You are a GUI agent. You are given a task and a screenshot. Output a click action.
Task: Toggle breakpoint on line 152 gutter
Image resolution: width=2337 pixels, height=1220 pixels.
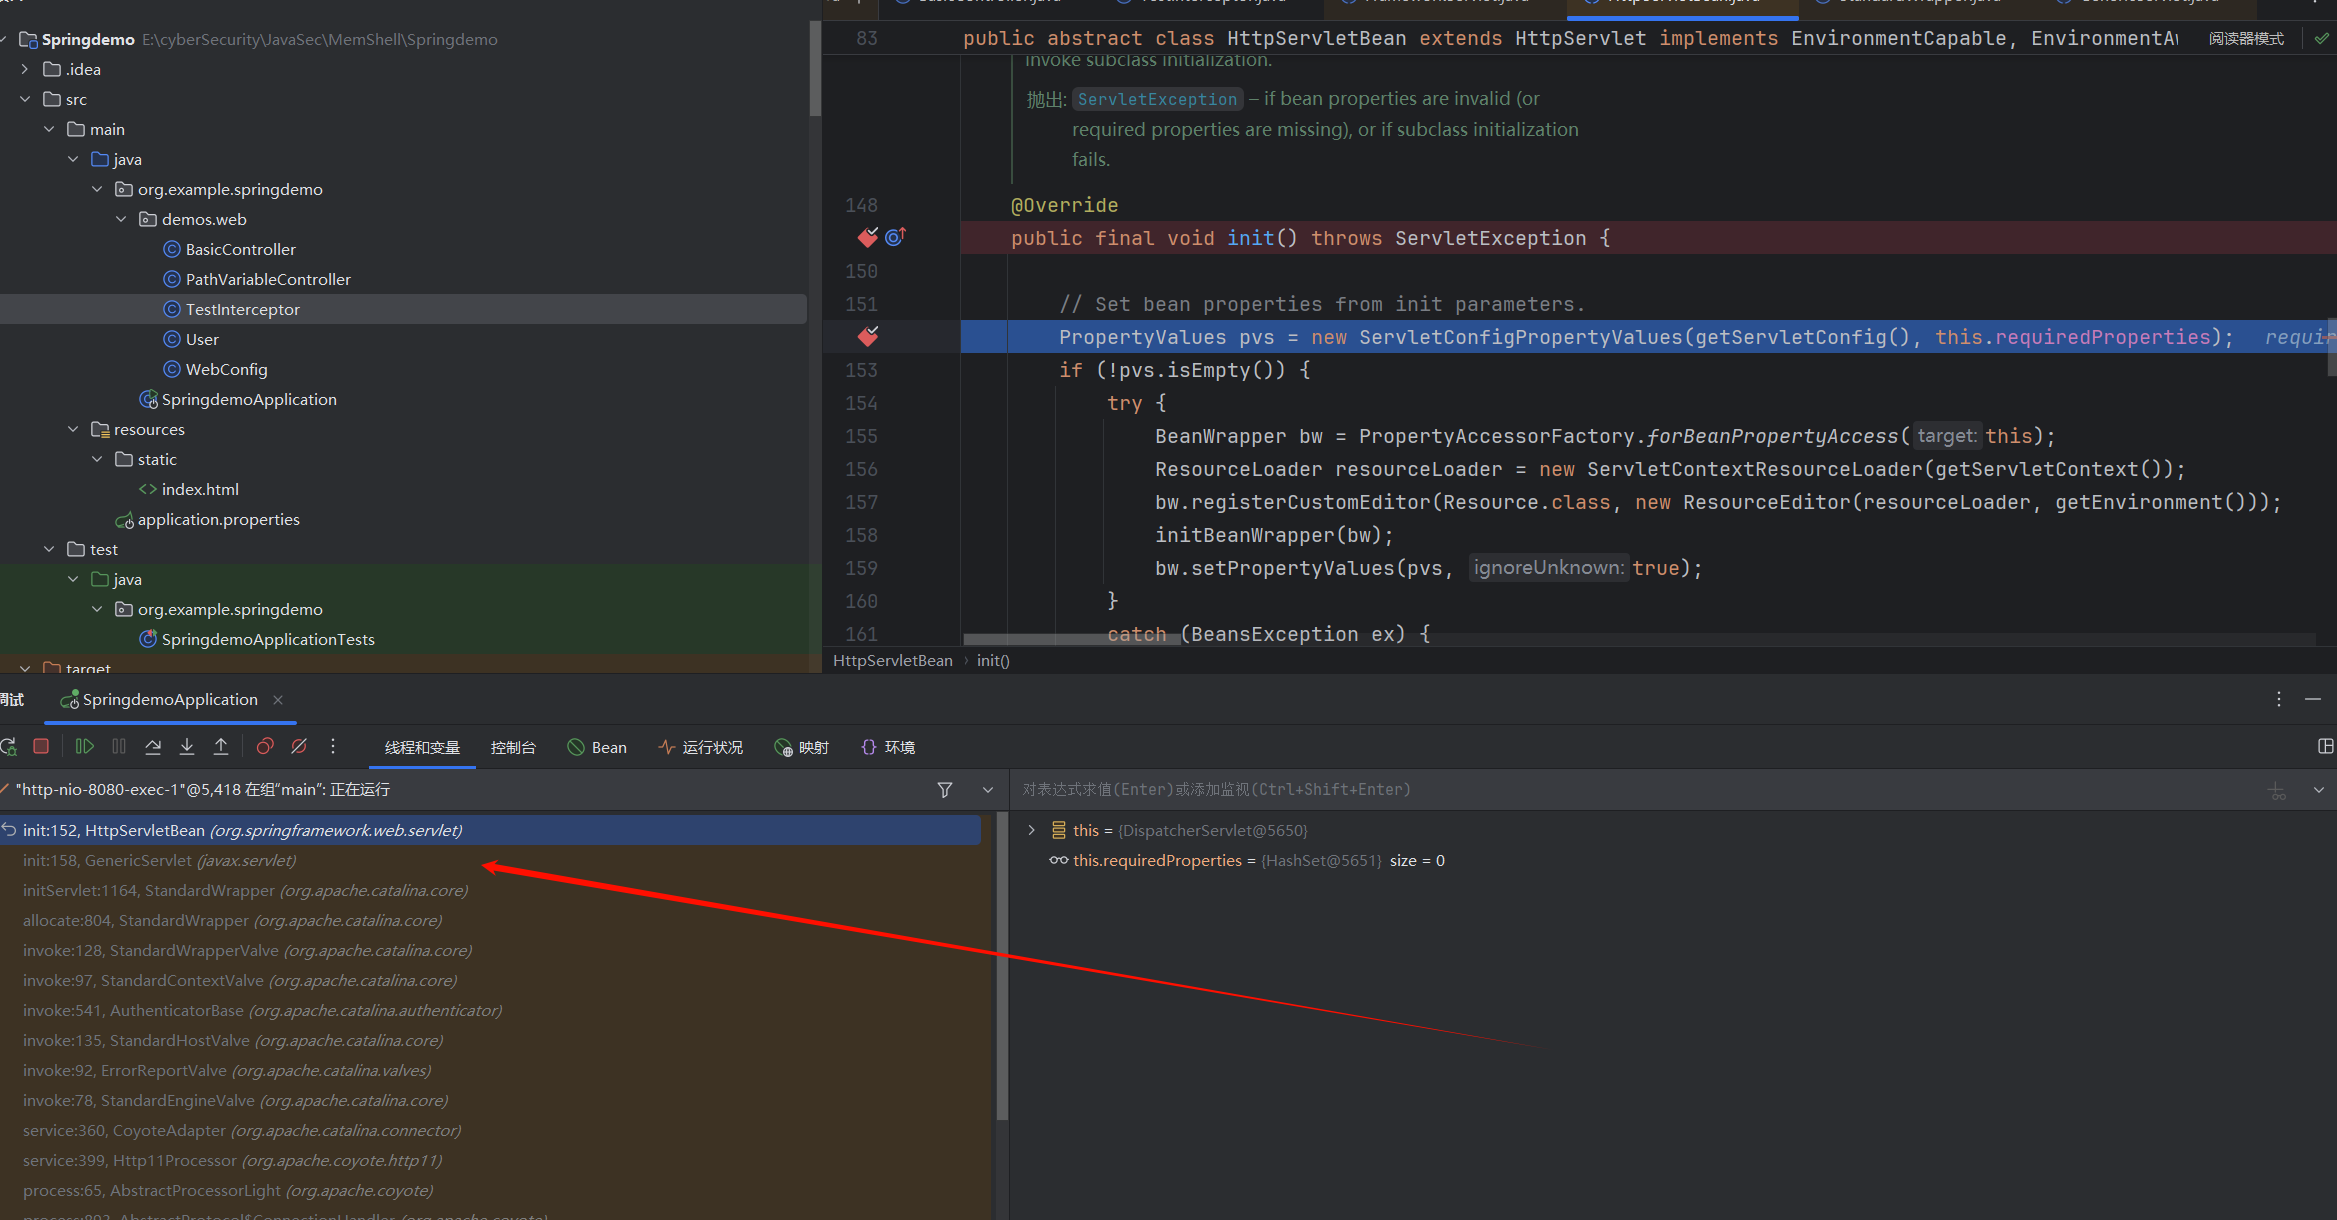pyautogui.click(x=867, y=336)
